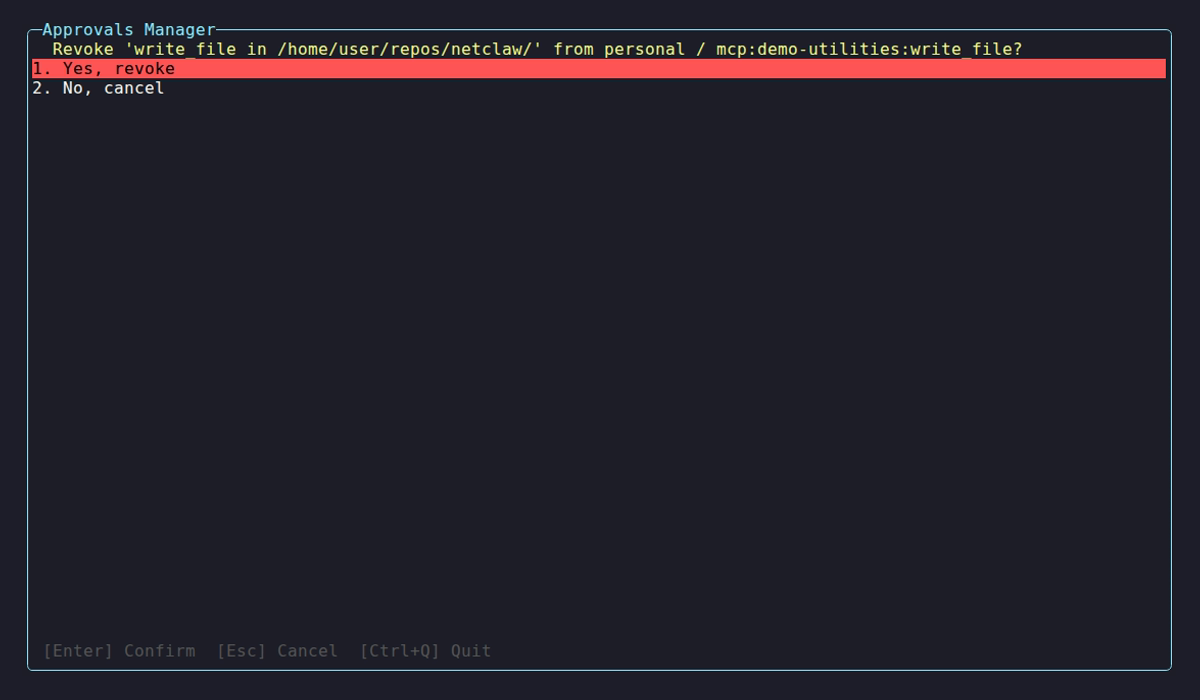
Task: Select the 'Yes, revoke' option
Action: point(598,69)
